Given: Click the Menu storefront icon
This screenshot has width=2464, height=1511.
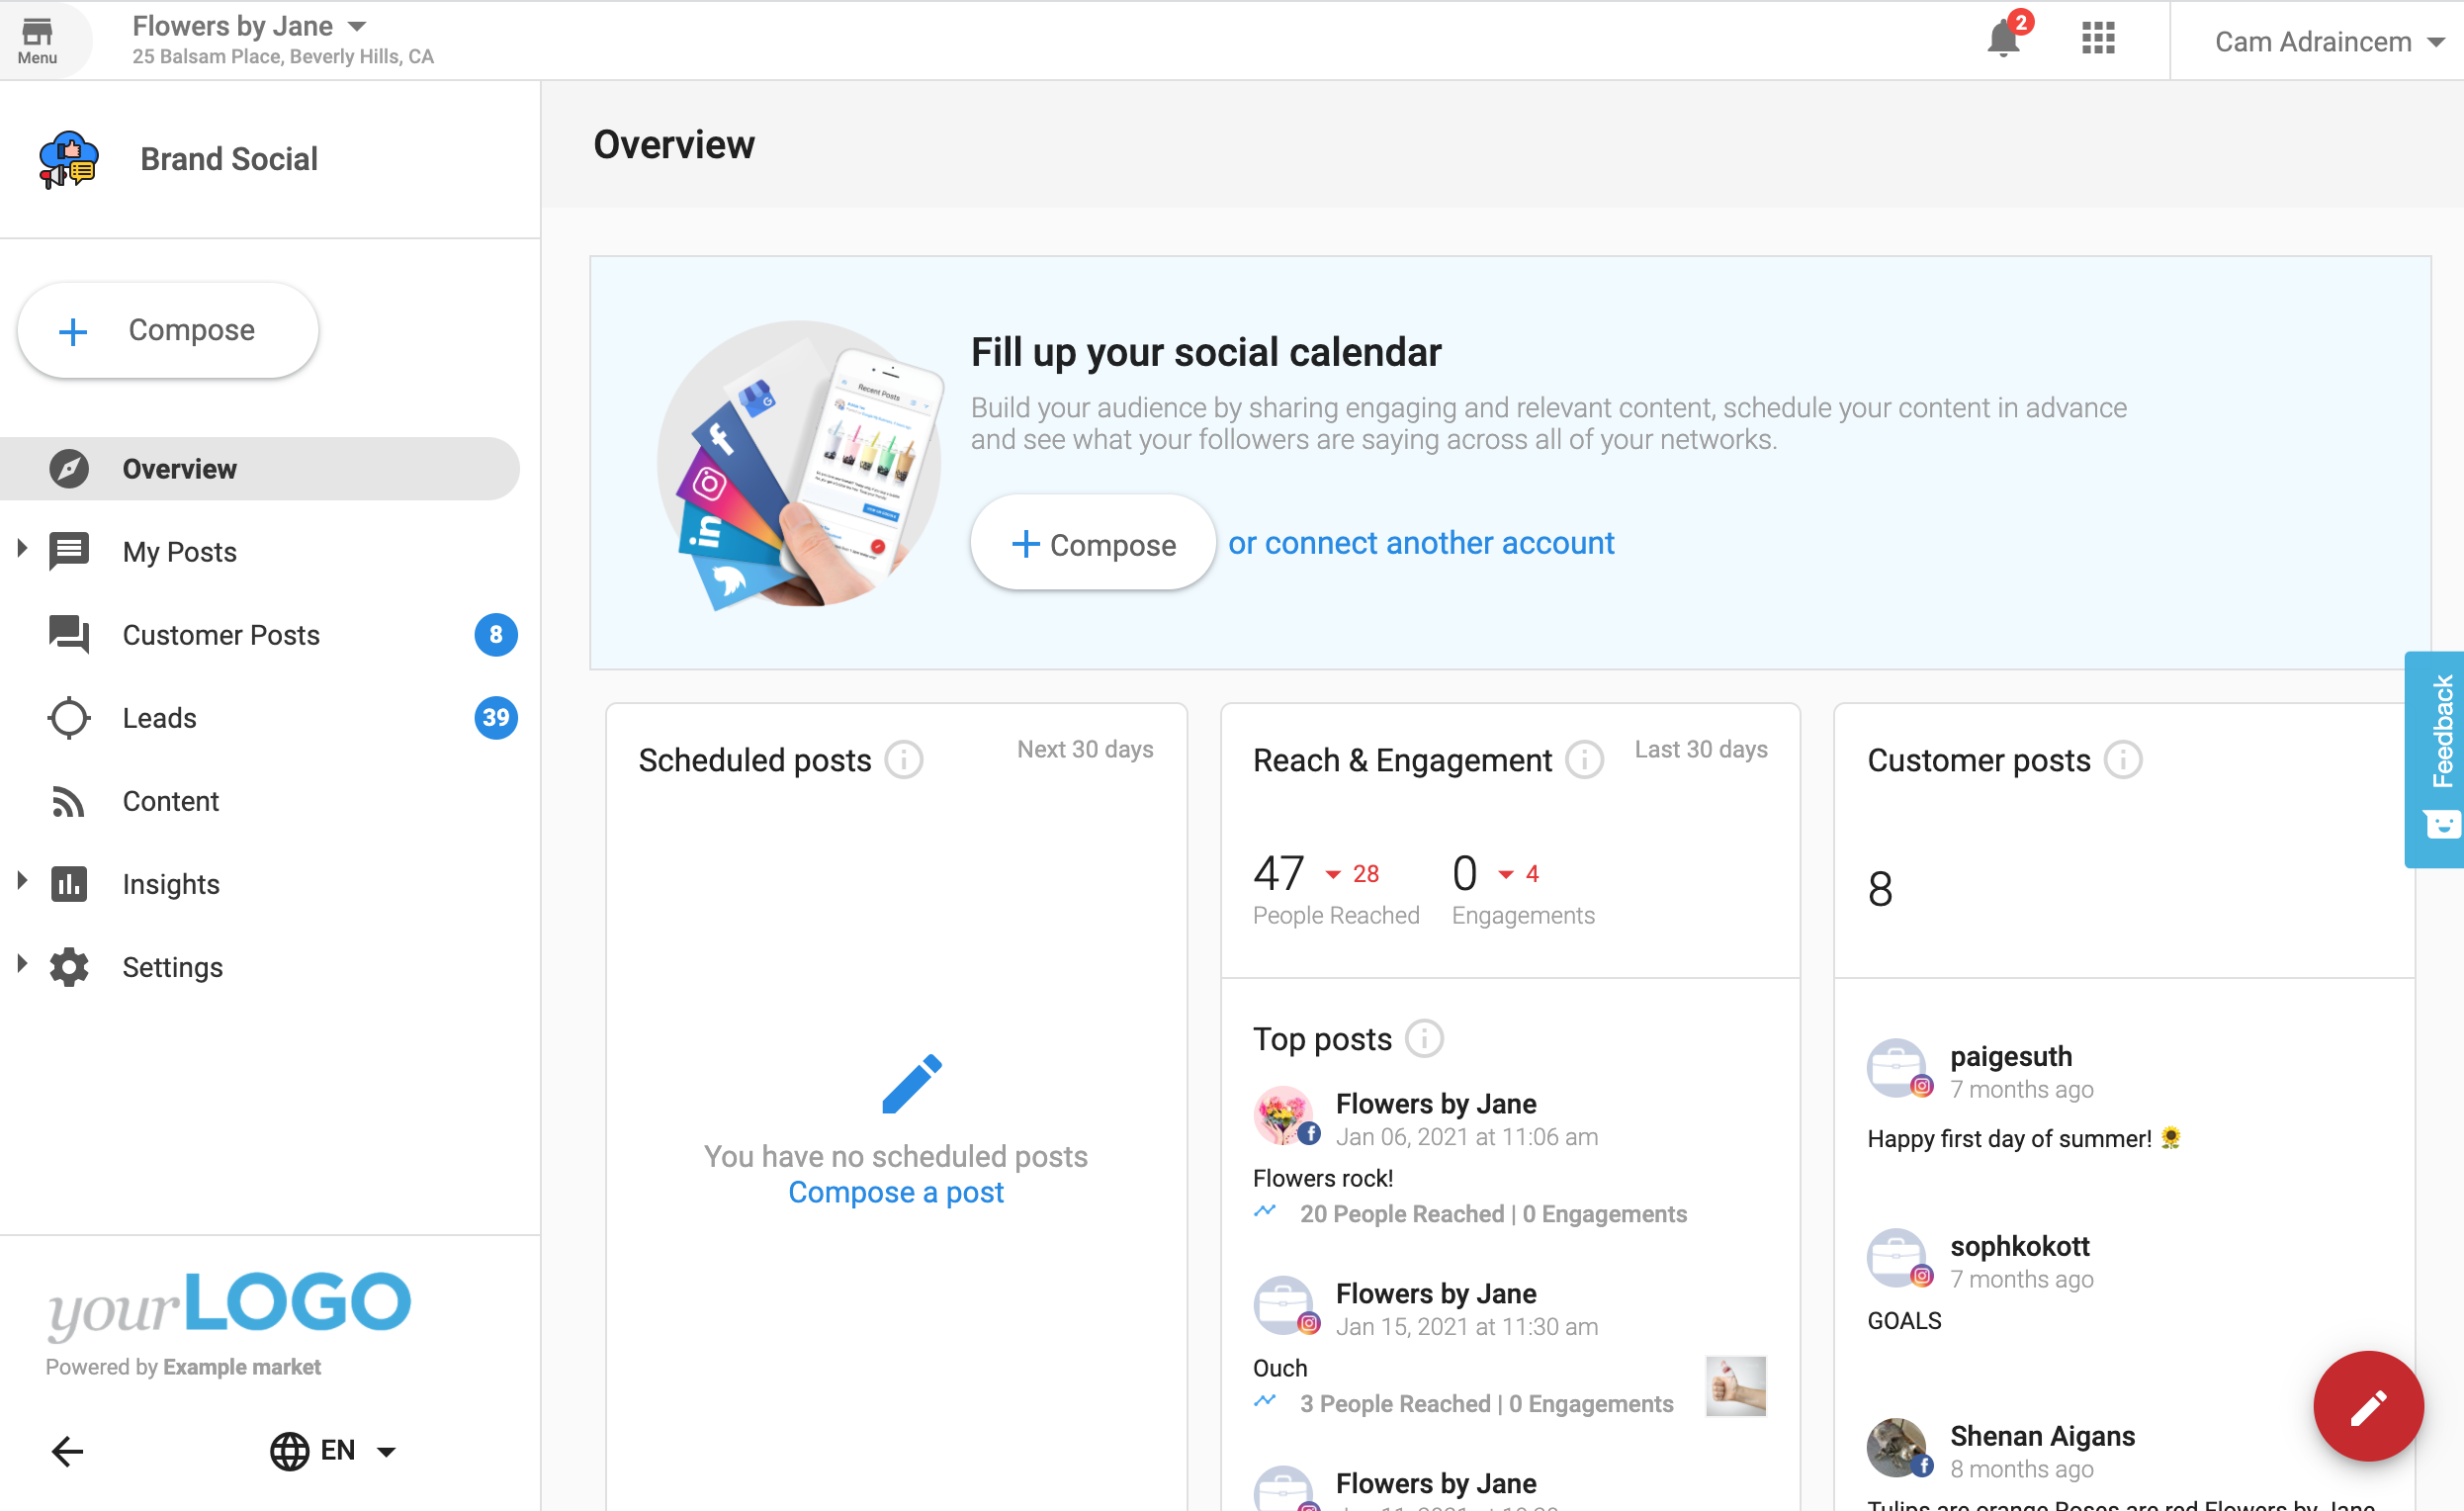Looking at the screenshot, I should [x=38, y=40].
